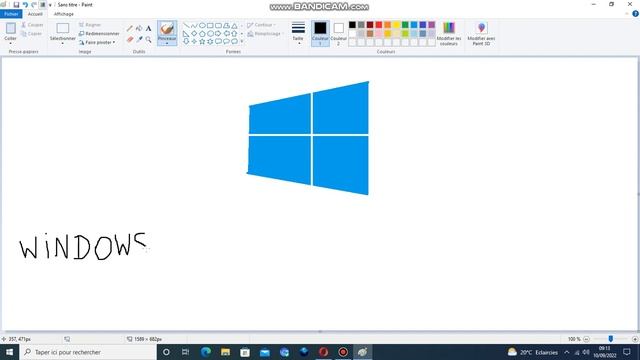The width and height of the screenshot is (640, 360).
Task: Open the Fichier menu
Action: [11, 14]
